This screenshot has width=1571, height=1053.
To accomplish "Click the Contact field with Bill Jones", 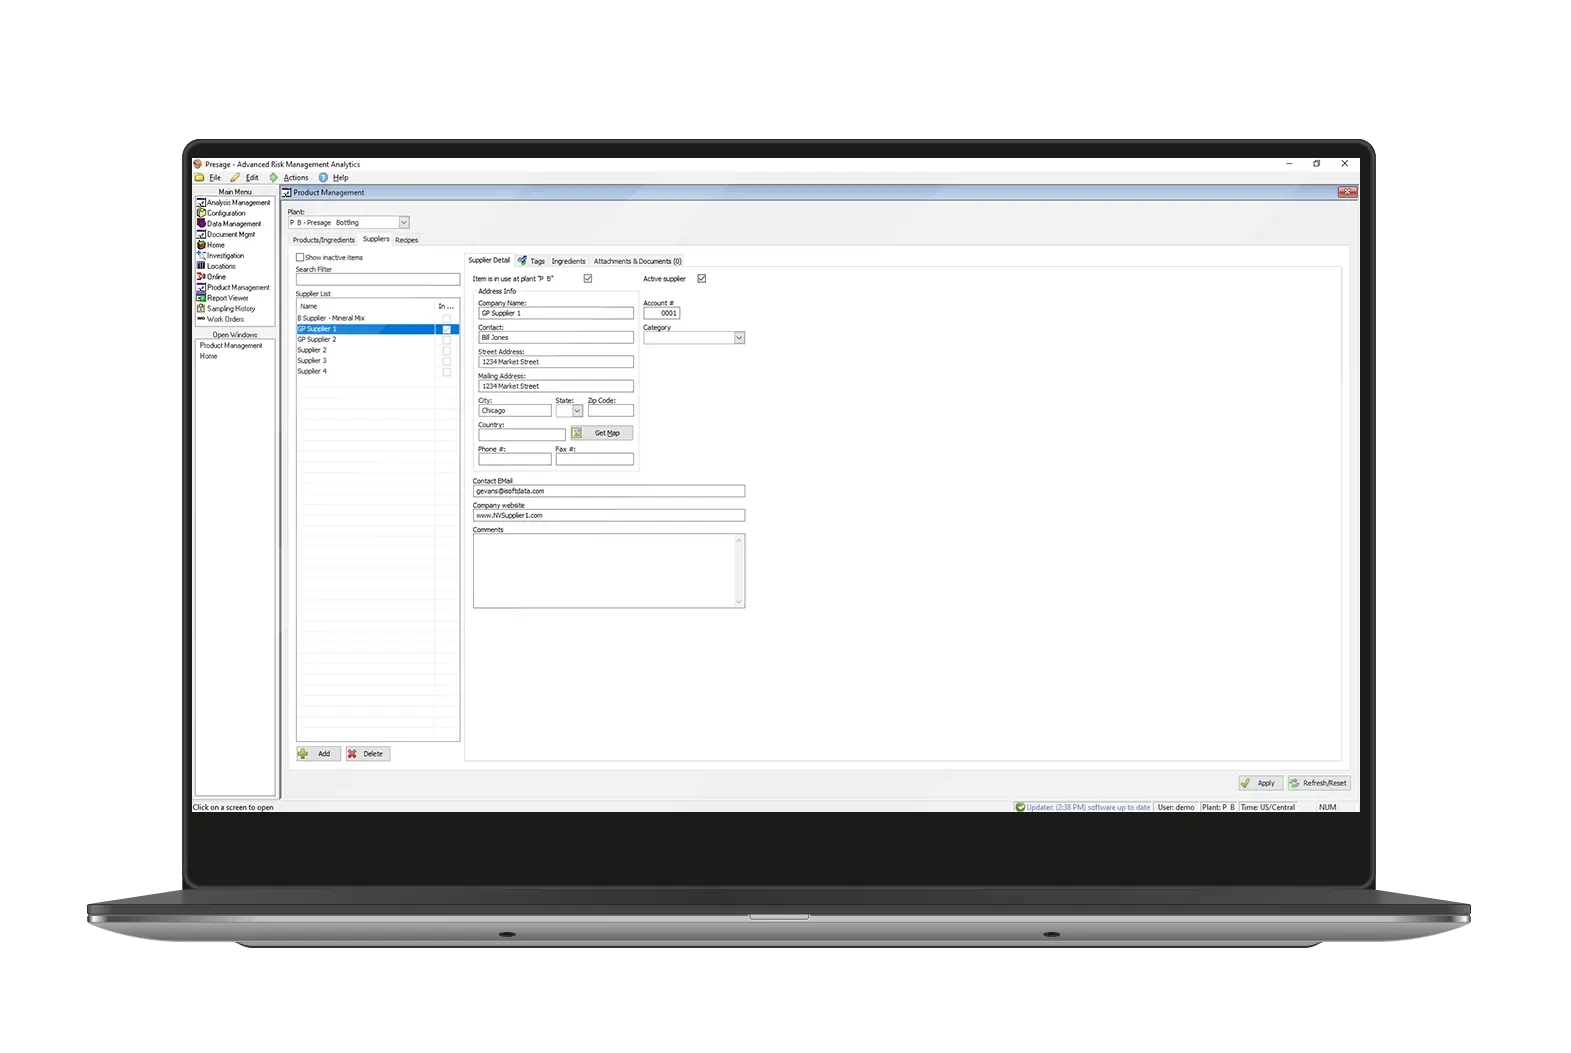I will (556, 338).
